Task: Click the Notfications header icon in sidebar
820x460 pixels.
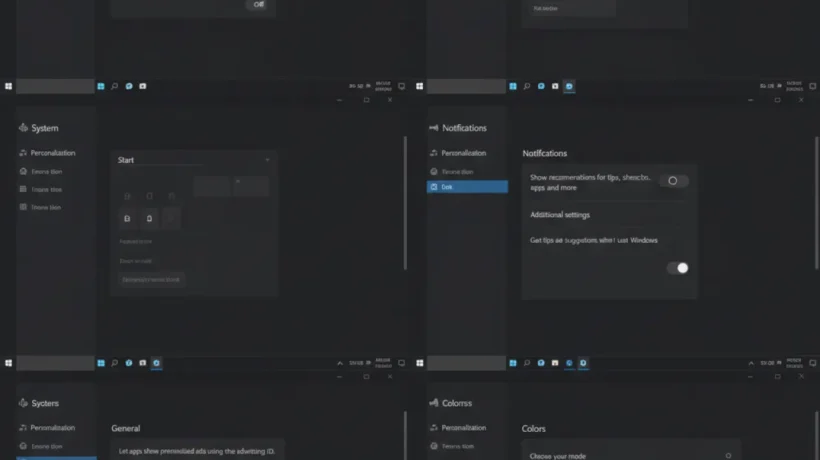Action: (434, 128)
